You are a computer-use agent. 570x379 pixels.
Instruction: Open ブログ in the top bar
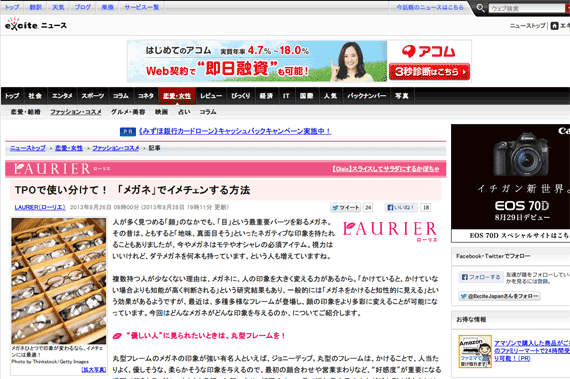click(83, 7)
